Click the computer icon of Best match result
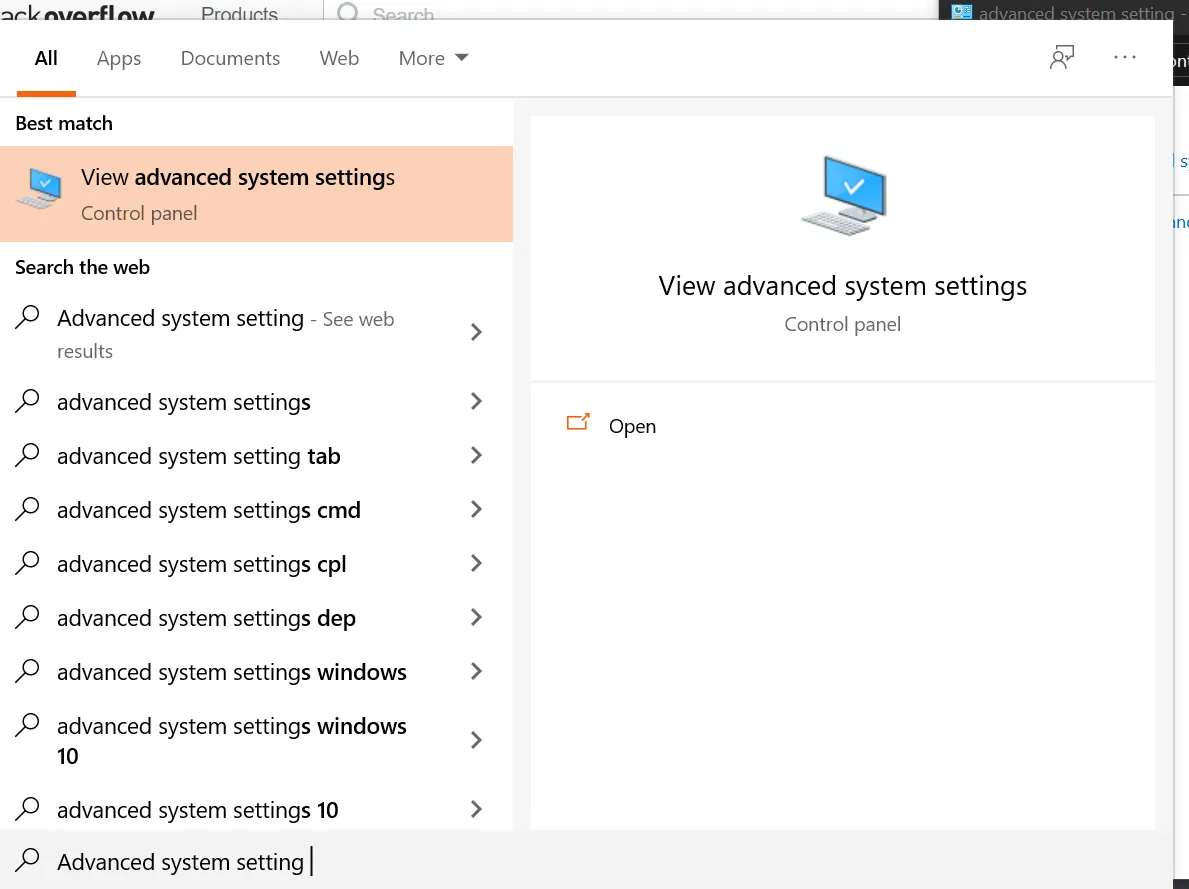The image size is (1189, 889). pyautogui.click(x=40, y=189)
